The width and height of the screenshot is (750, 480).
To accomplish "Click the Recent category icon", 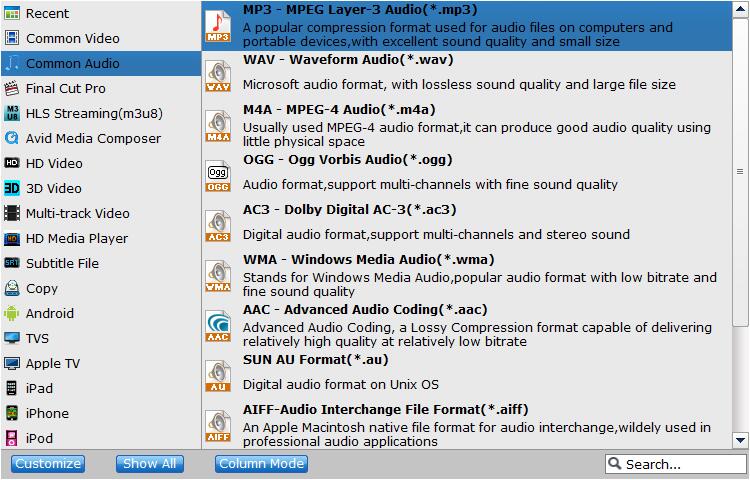I will tap(11, 13).
